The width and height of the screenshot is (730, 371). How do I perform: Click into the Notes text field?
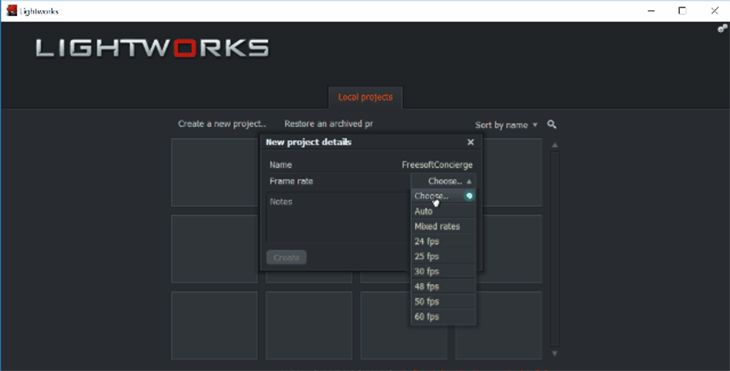pyautogui.click(x=338, y=217)
